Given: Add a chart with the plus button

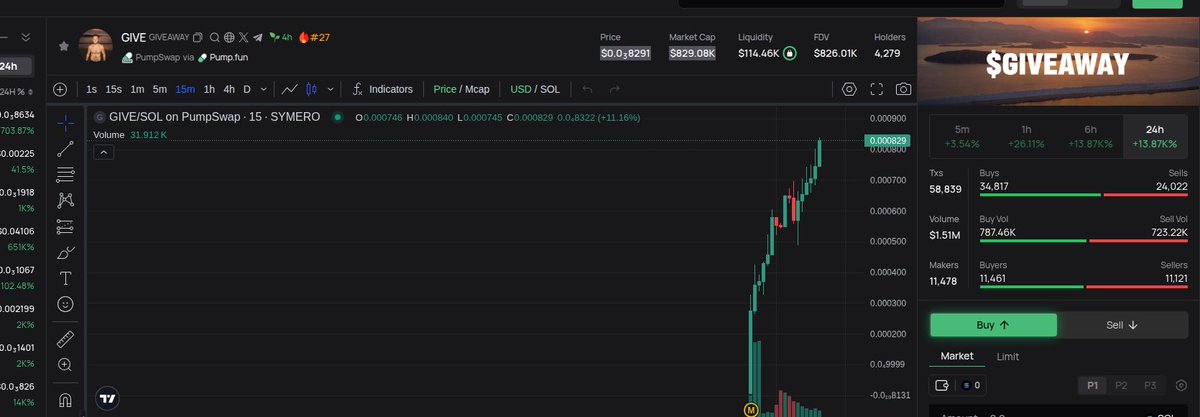Looking at the screenshot, I should pyautogui.click(x=60, y=89).
